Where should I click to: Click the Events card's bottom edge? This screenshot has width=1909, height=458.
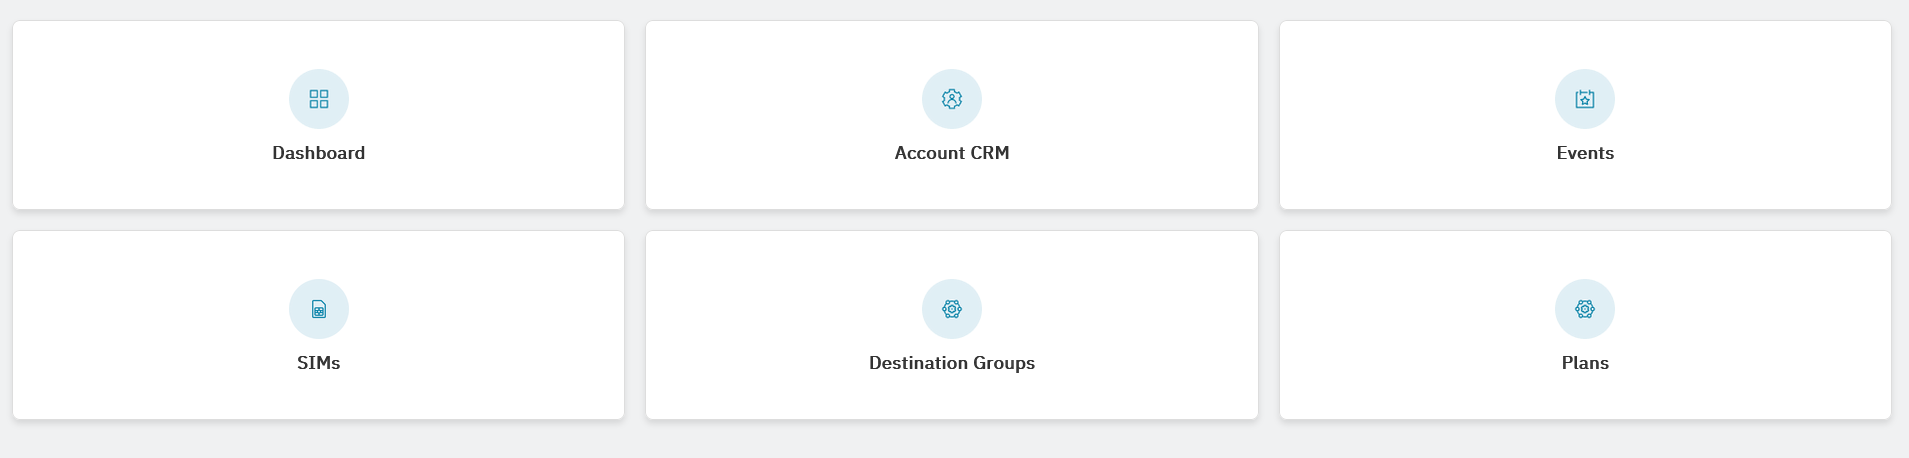[x=1584, y=208]
